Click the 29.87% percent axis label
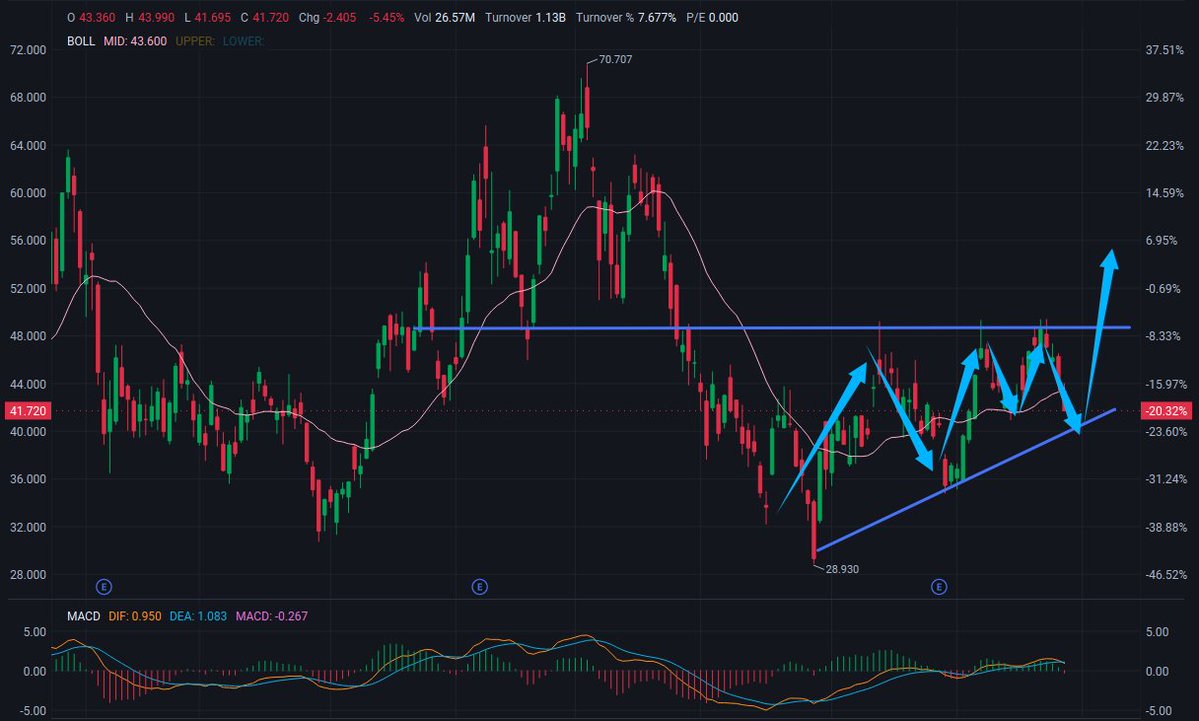Image resolution: width=1199 pixels, height=721 pixels. coord(1165,98)
